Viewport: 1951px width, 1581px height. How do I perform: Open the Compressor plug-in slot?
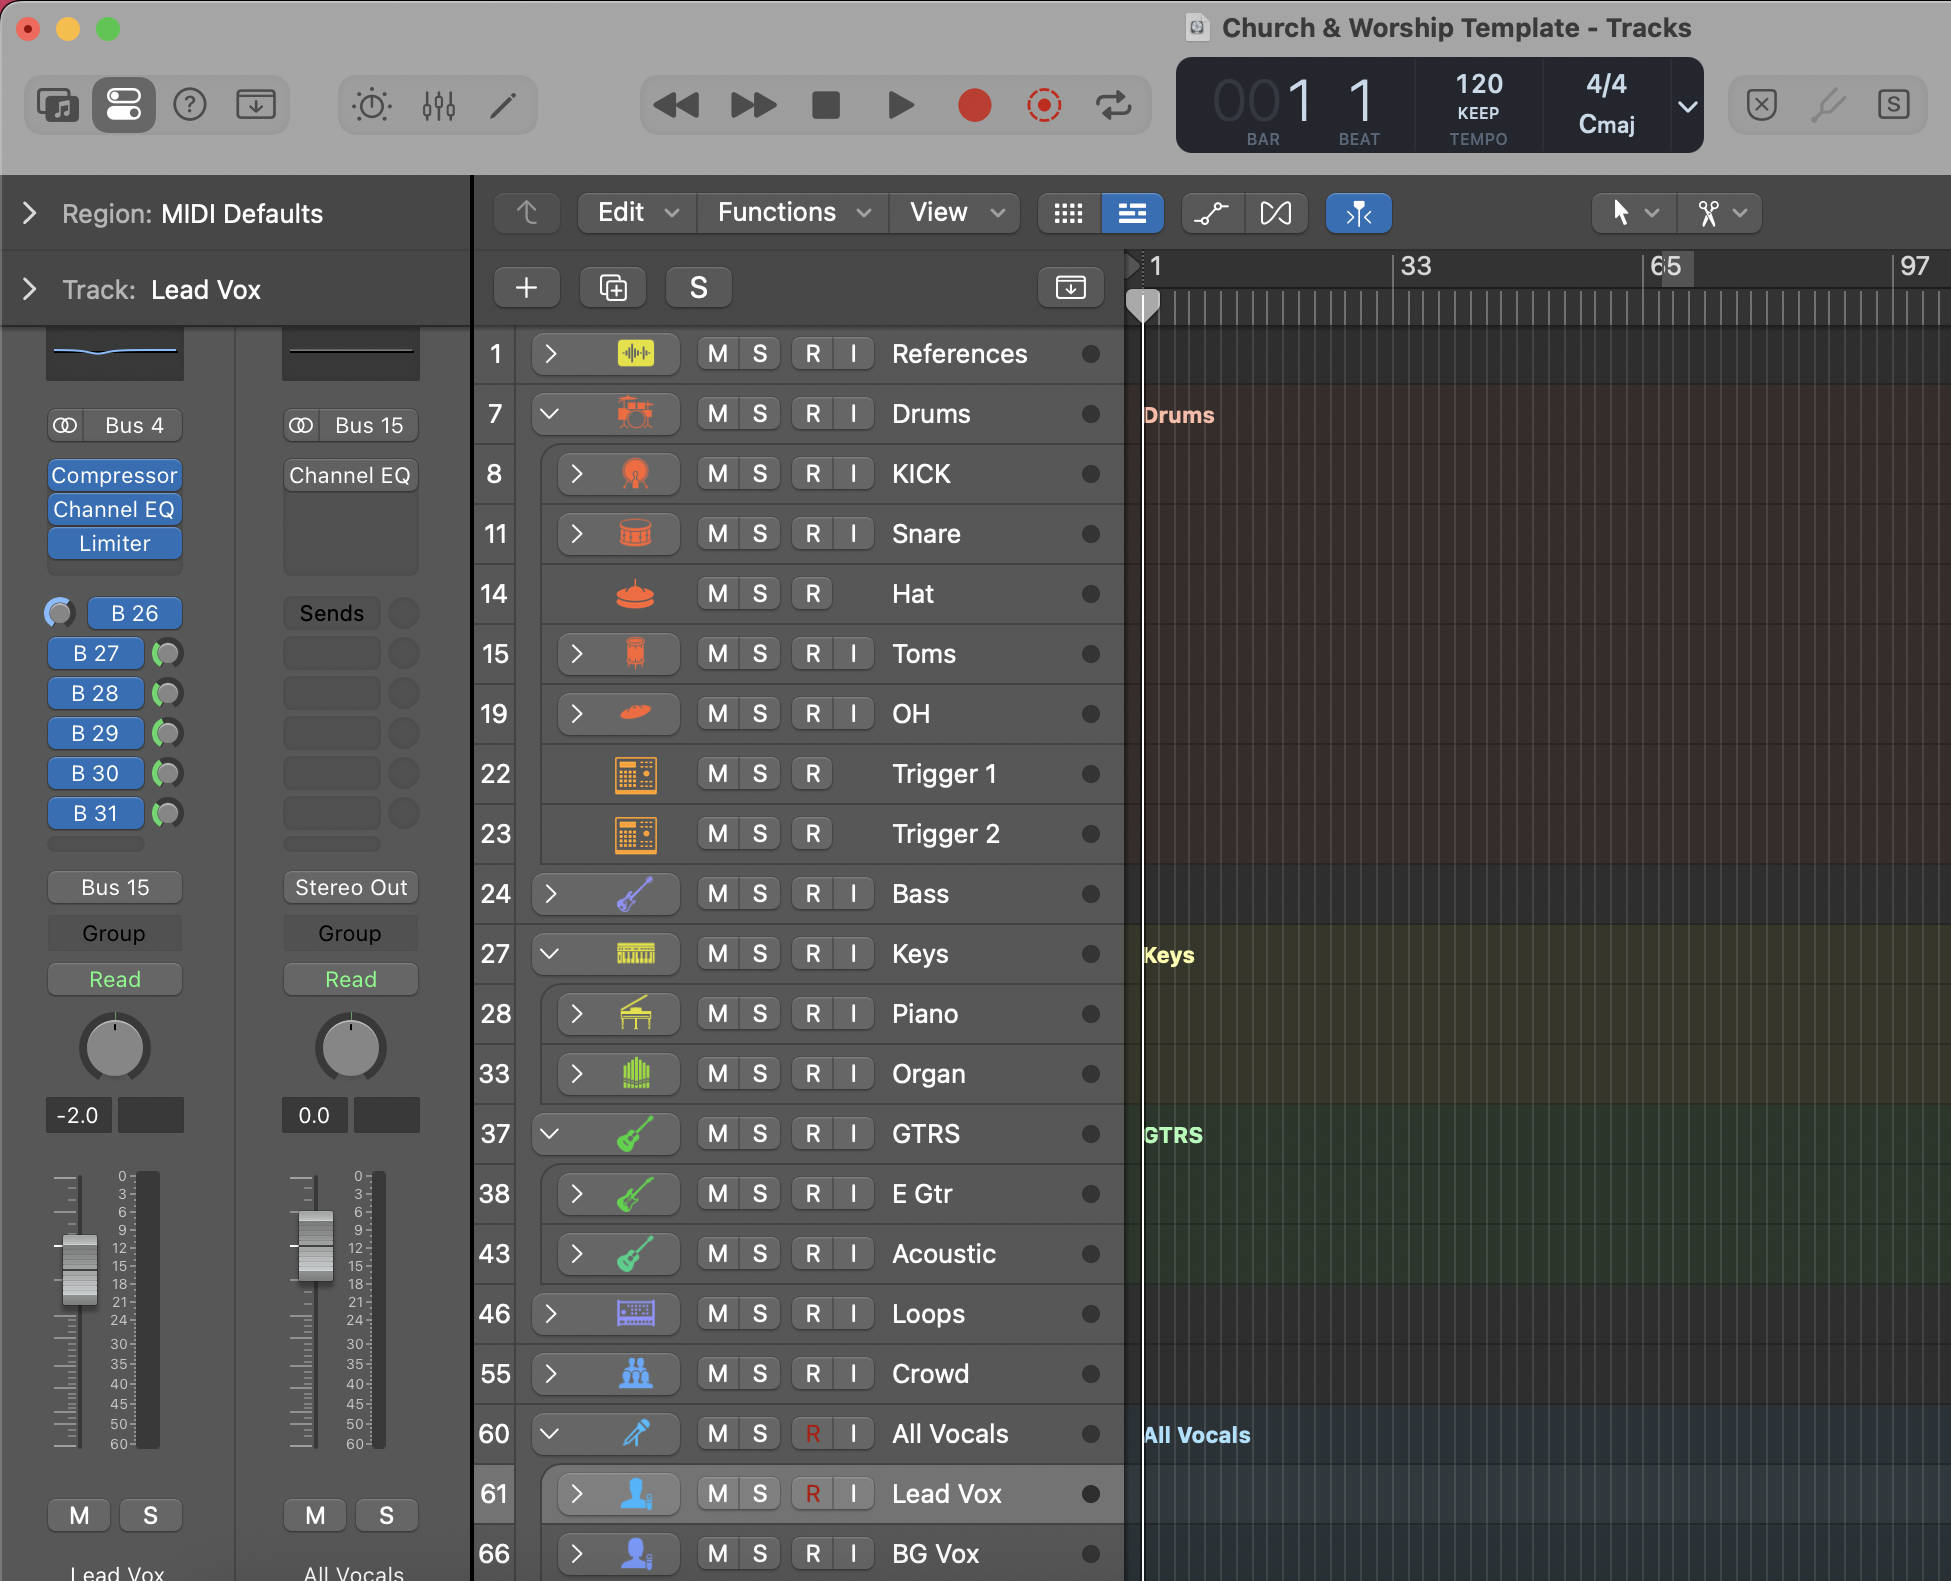click(115, 475)
